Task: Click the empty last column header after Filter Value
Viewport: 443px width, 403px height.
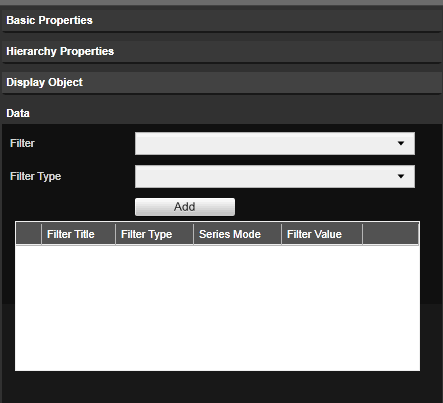Action: tap(390, 234)
